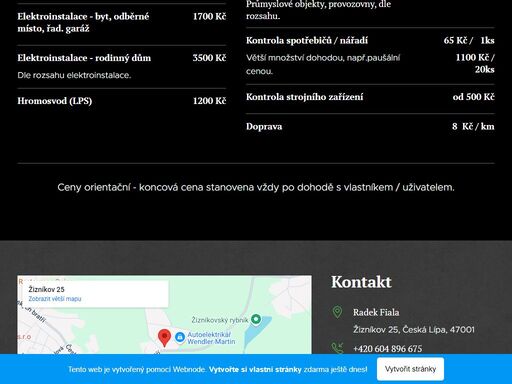512x384 pixels.
Task: Click the Radek Fiala contact name
Action: tap(376, 312)
